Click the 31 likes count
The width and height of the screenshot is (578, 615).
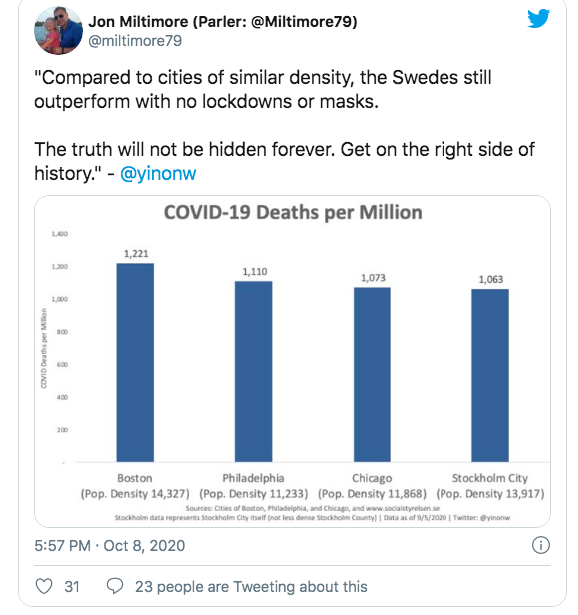tap(72, 587)
